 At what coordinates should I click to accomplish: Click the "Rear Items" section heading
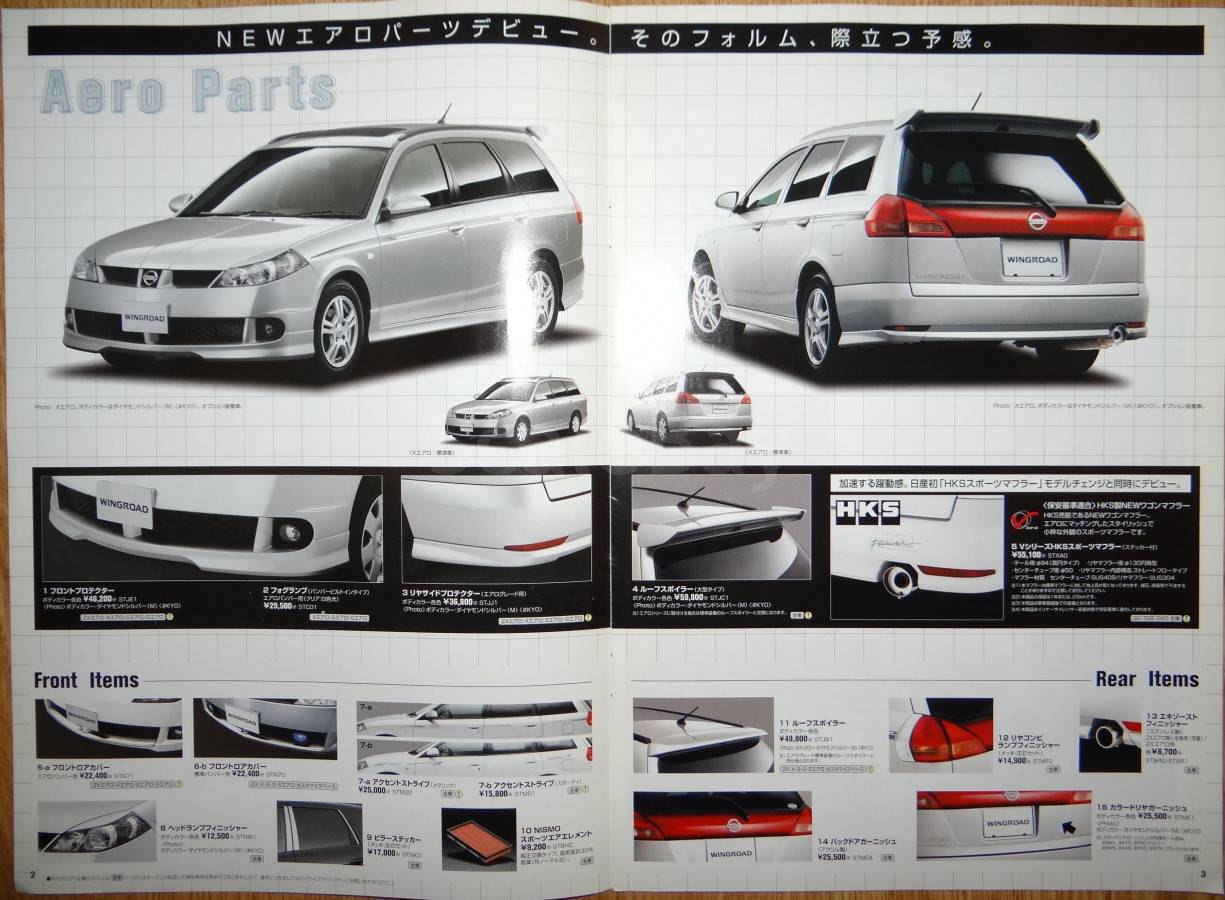pyautogui.click(x=1146, y=679)
